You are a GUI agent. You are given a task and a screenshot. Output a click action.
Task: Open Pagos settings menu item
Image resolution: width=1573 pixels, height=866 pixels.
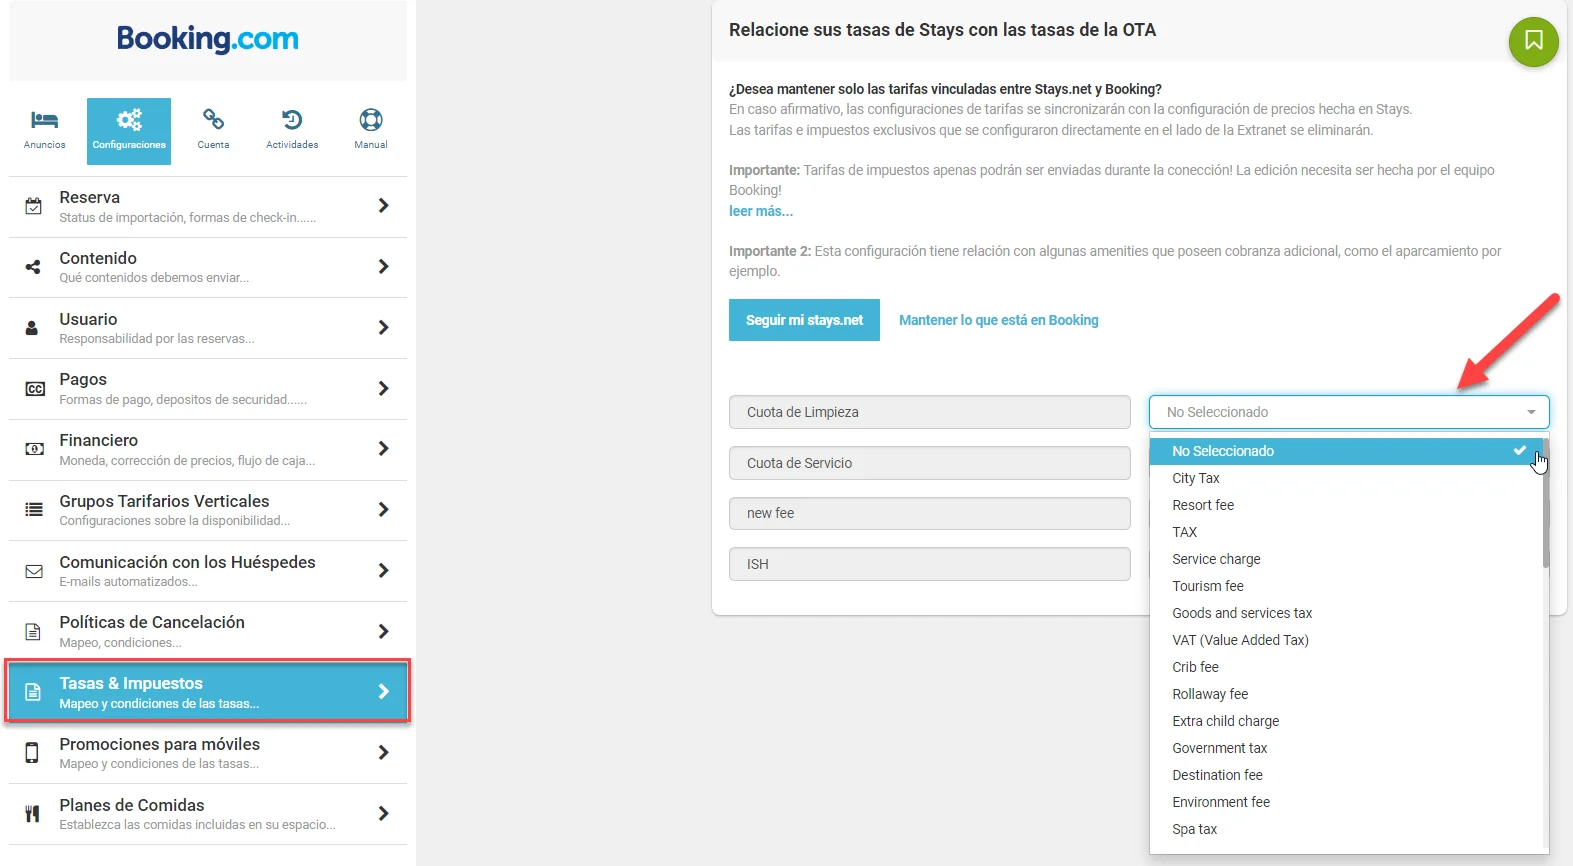[x=208, y=389]
